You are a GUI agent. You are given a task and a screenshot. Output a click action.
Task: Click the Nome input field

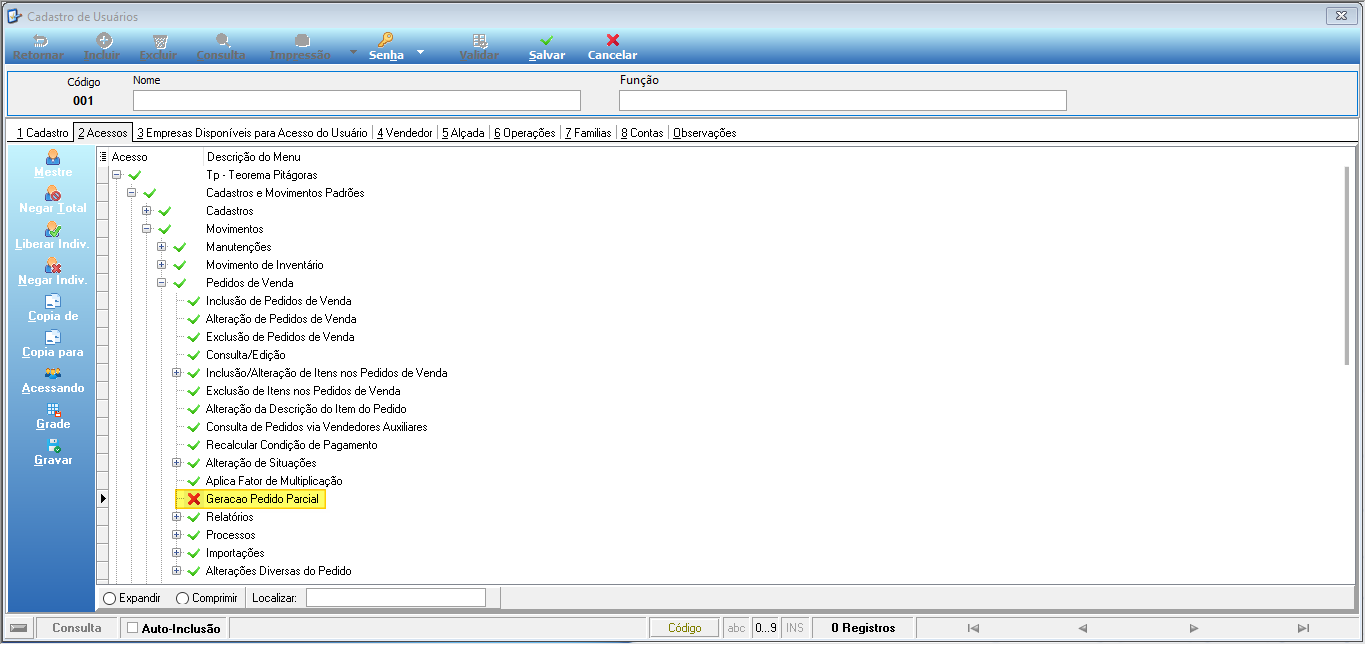(357, 100)
